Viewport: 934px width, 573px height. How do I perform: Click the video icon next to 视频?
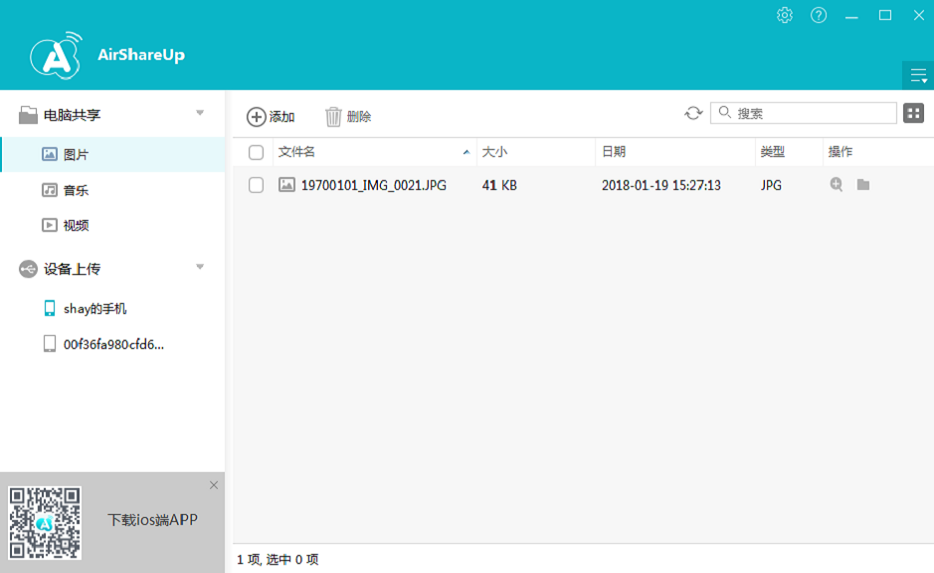[x=49, y=225]
